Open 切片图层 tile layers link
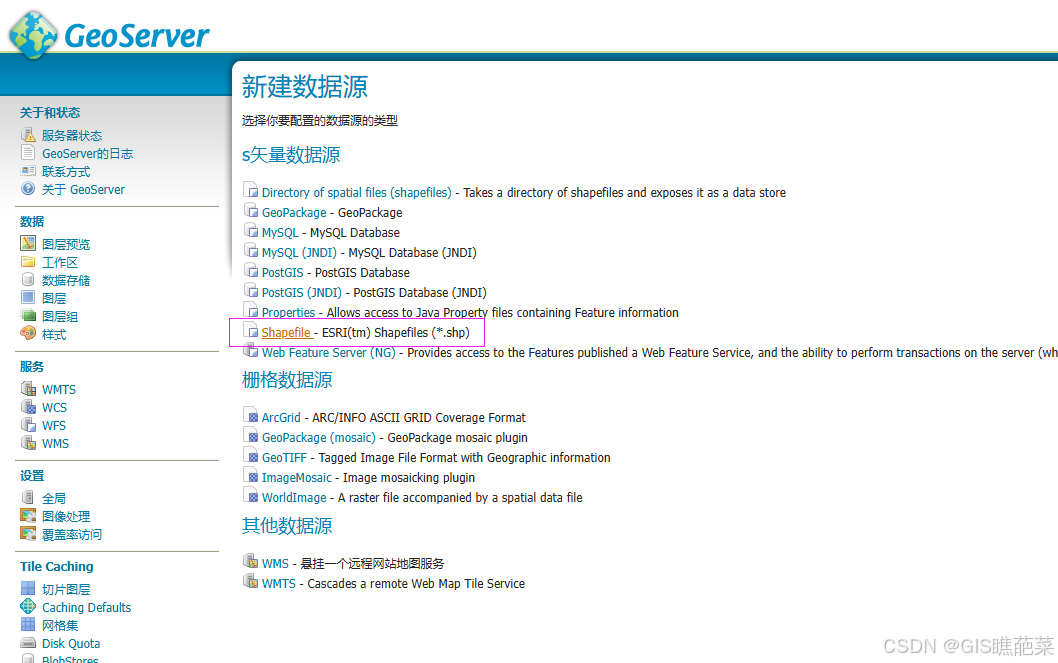The height and width of the screenshot is (663, 1058). [x=66, y=589]
